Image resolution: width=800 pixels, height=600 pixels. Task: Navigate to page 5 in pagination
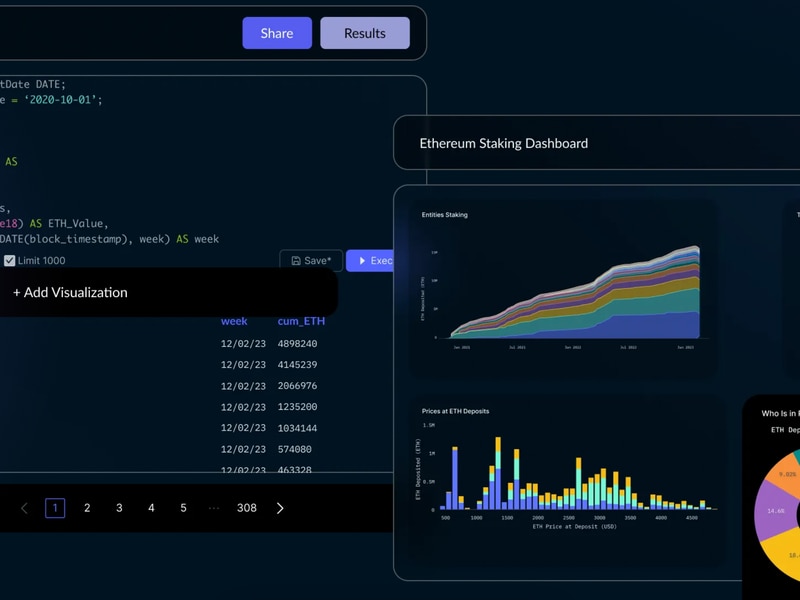(183, 508)
